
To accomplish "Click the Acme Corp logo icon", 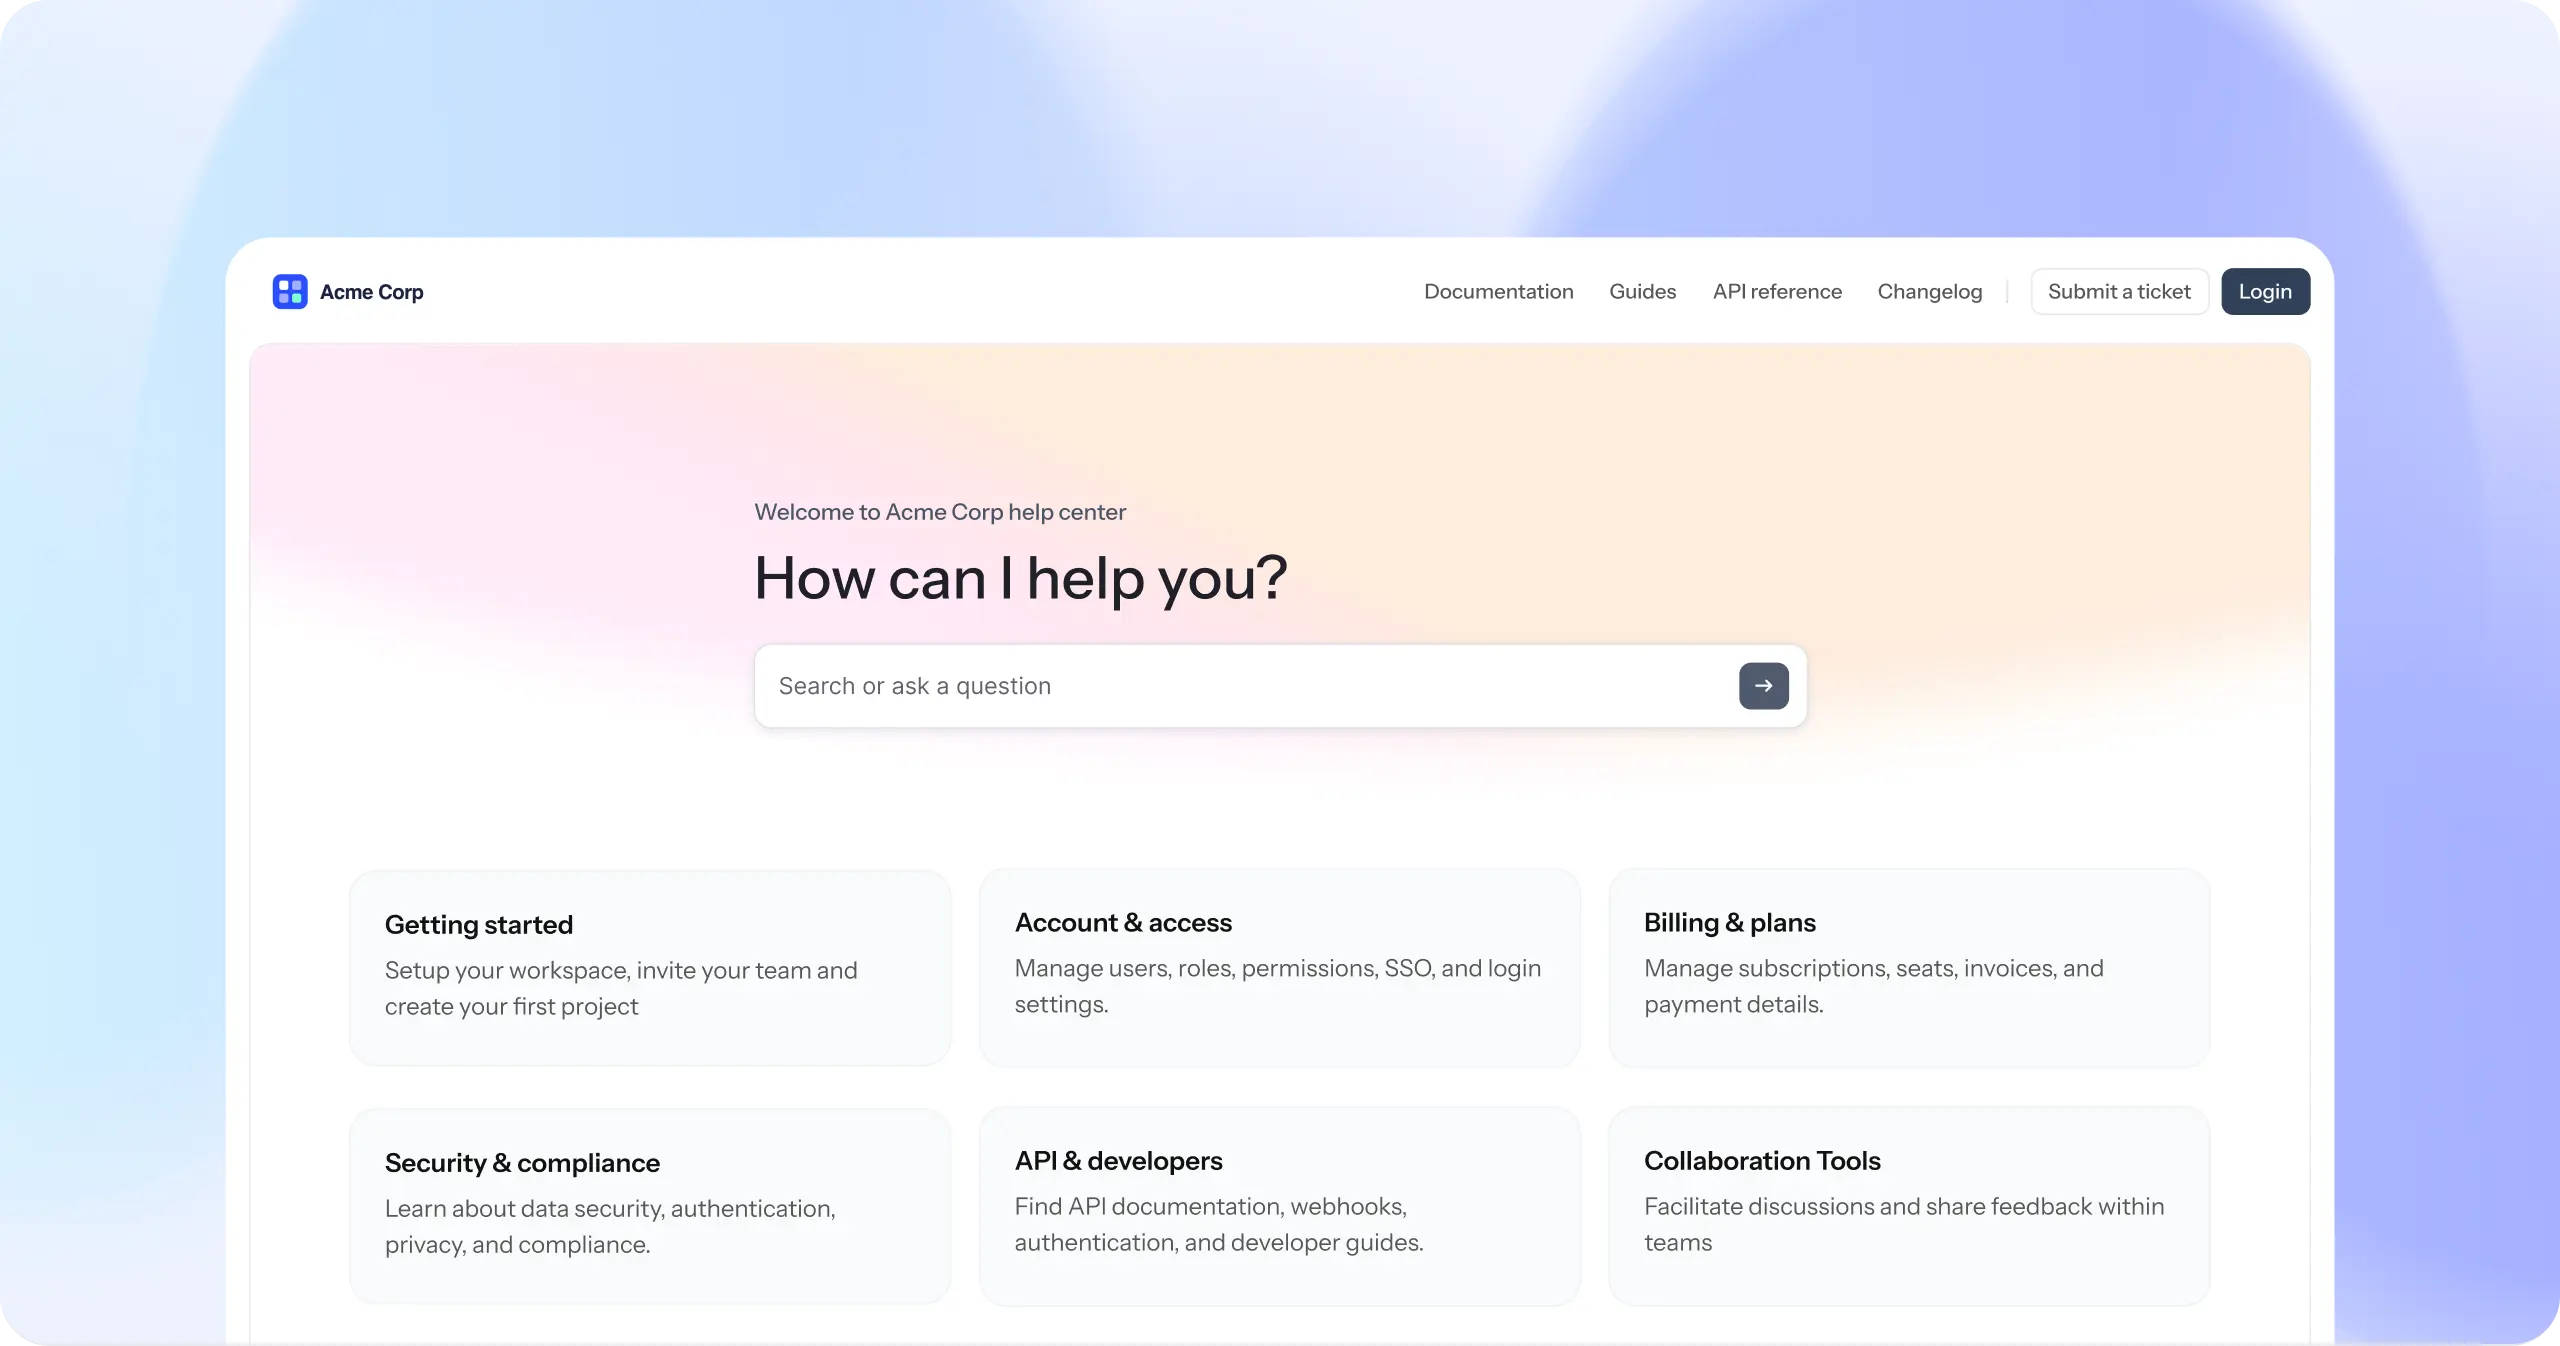I will point(290,292).
